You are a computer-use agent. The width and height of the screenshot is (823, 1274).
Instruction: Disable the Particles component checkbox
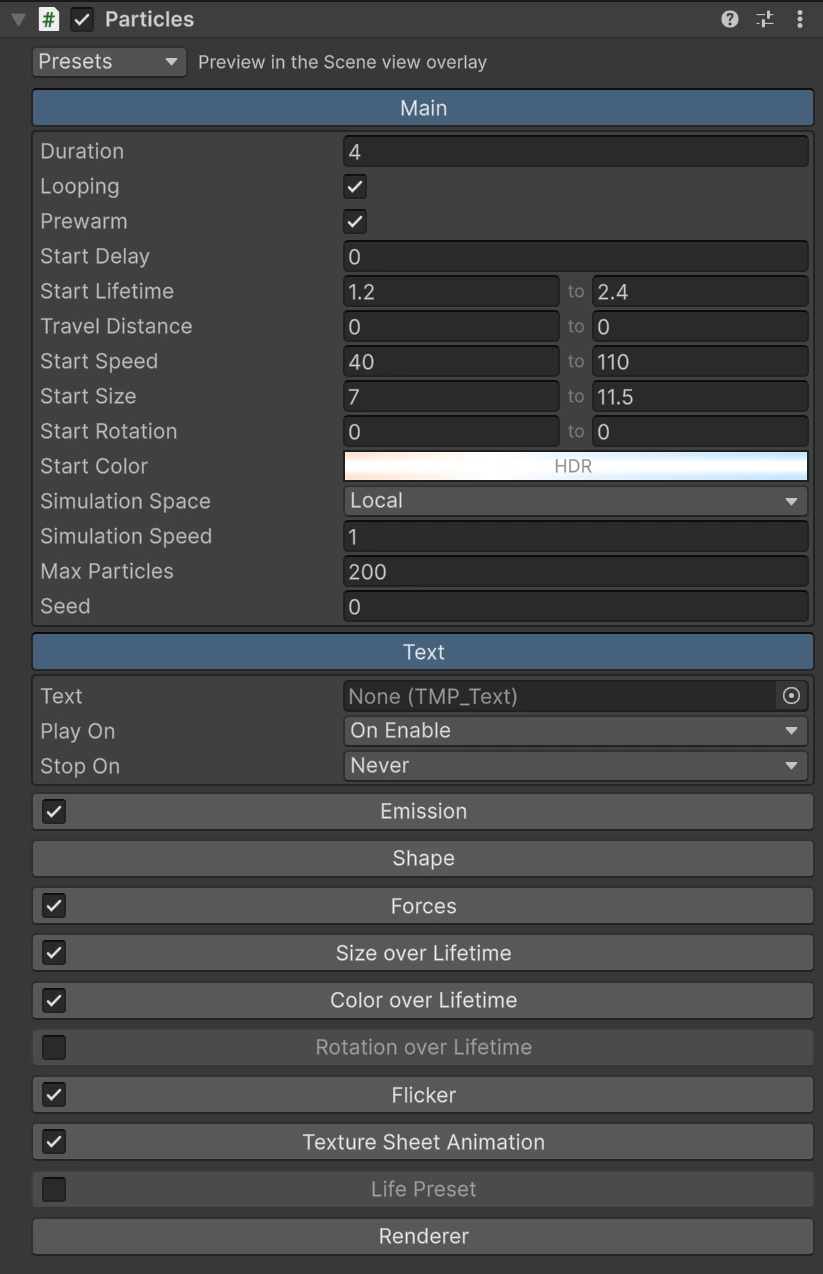(82, 19)
